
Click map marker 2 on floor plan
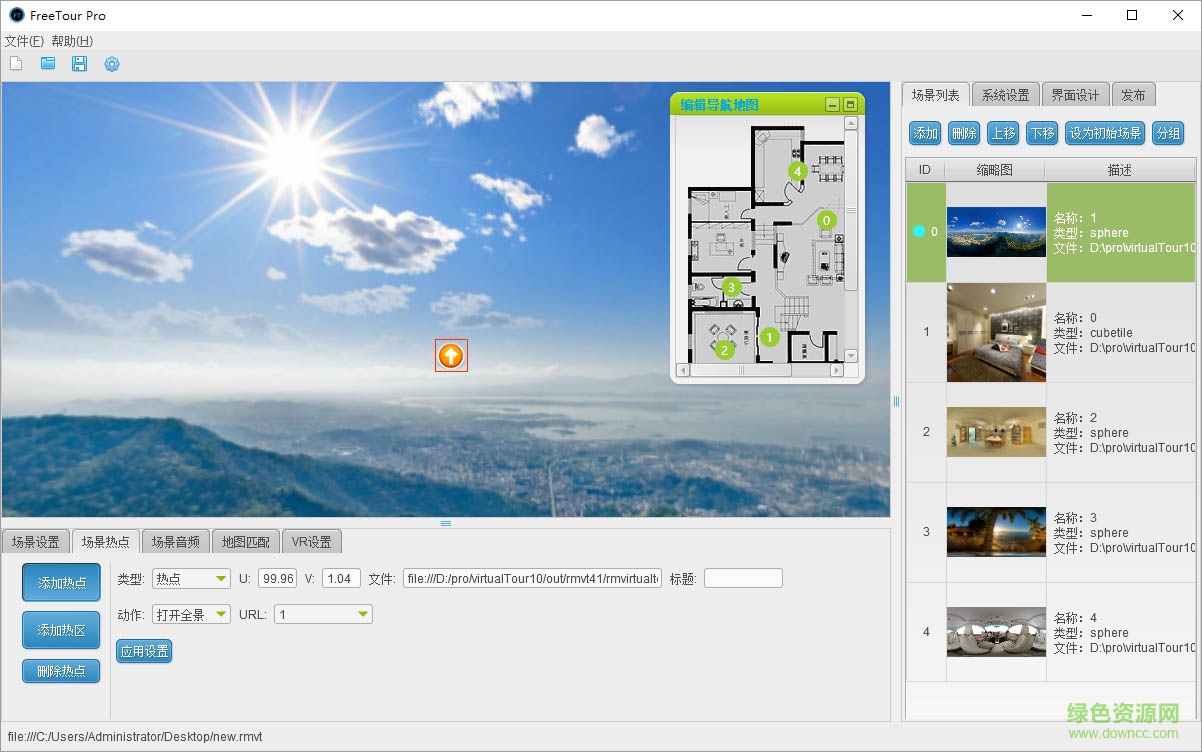click(724, 350)
